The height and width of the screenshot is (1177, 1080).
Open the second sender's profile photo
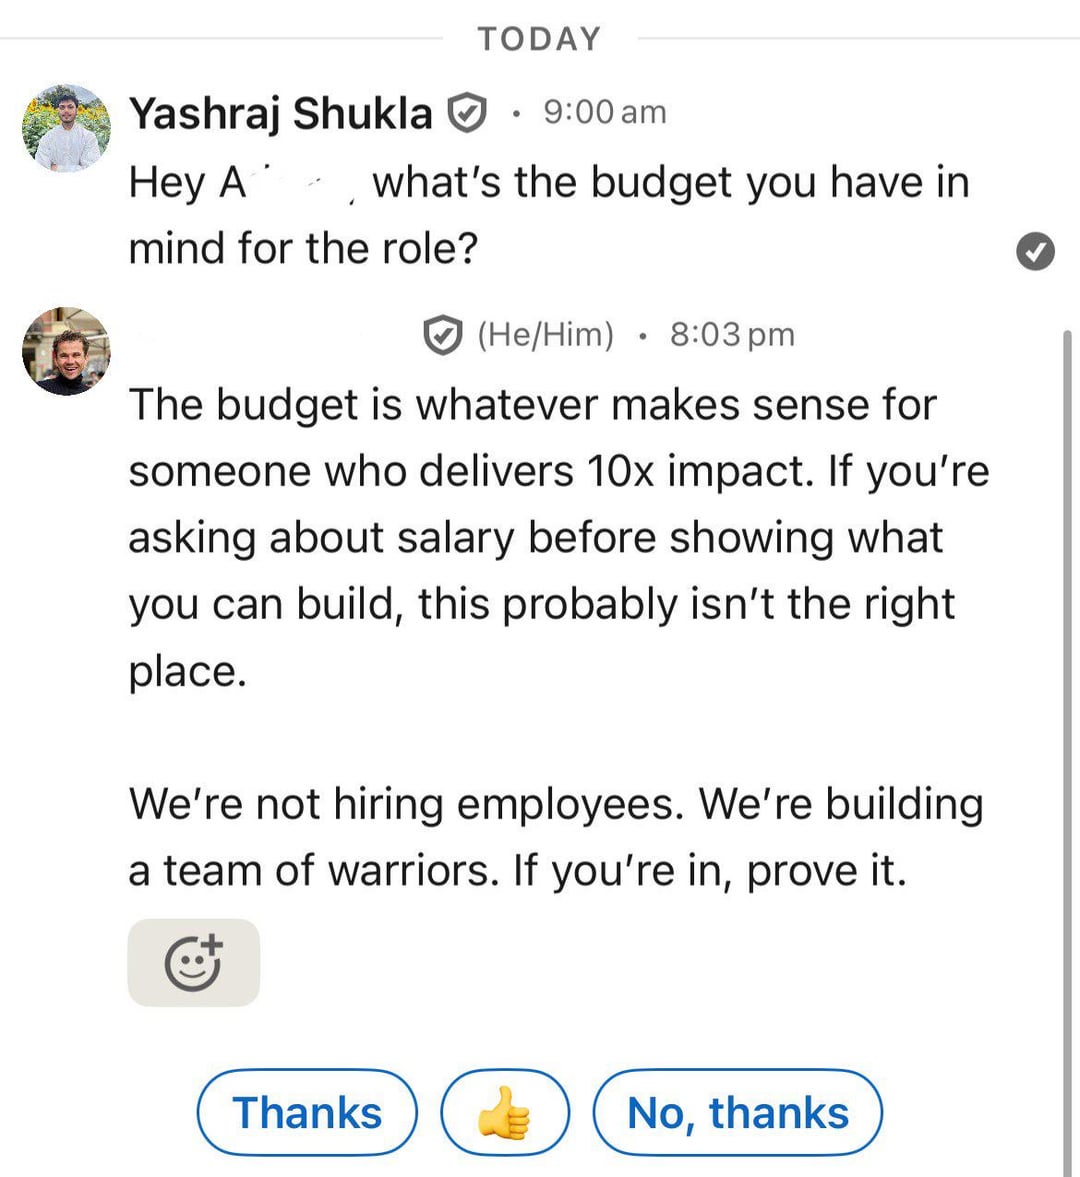pyautogui.click(x=66, y=351)
